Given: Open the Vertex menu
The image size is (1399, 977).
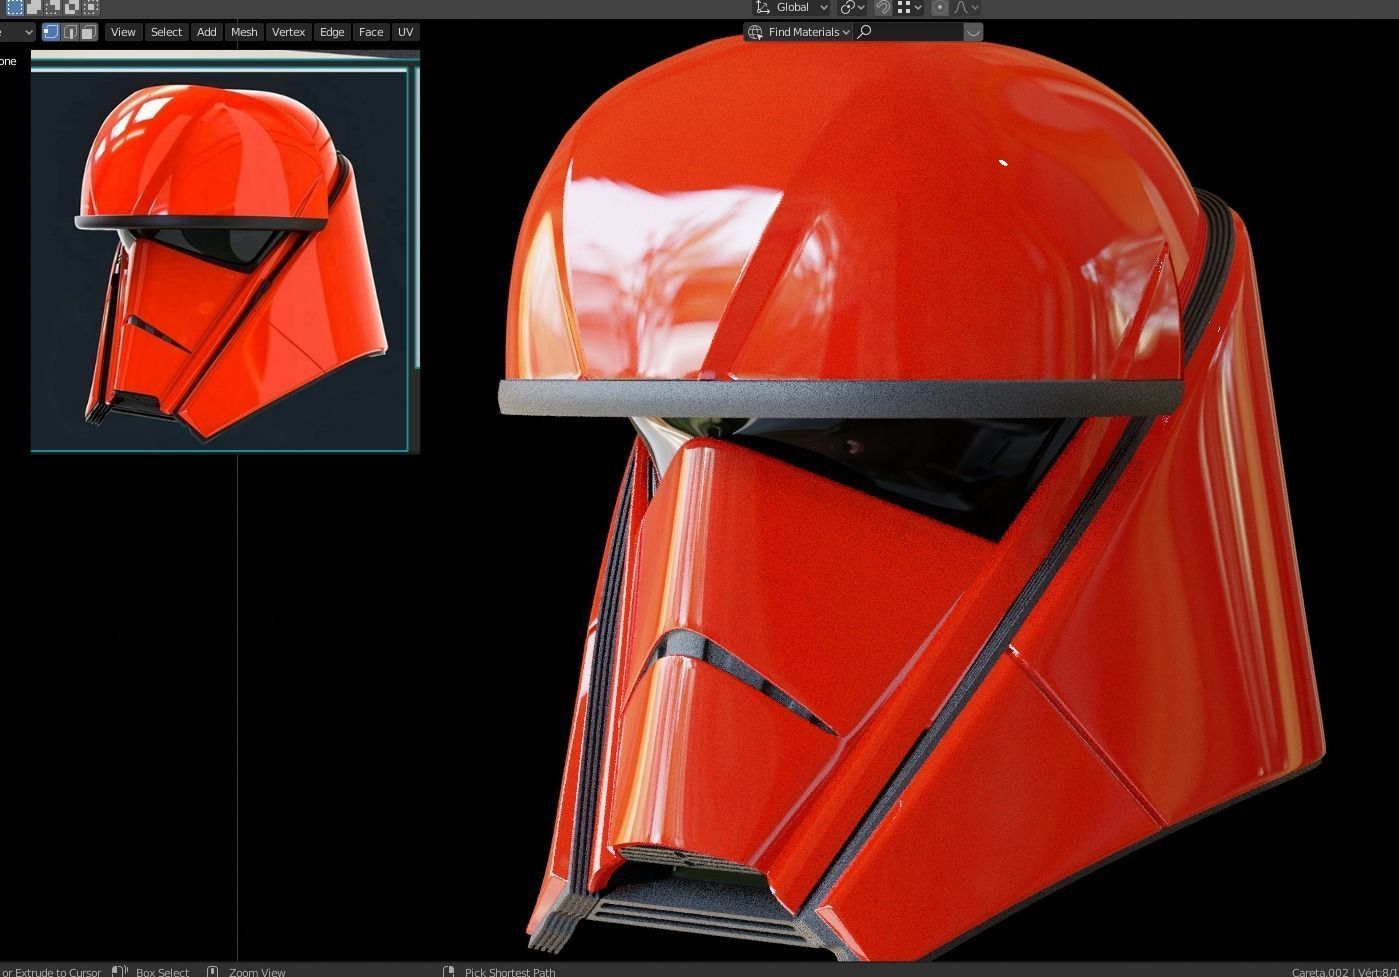Looking at the screenshot, I should pyautogui.click(x=288, y=32).
